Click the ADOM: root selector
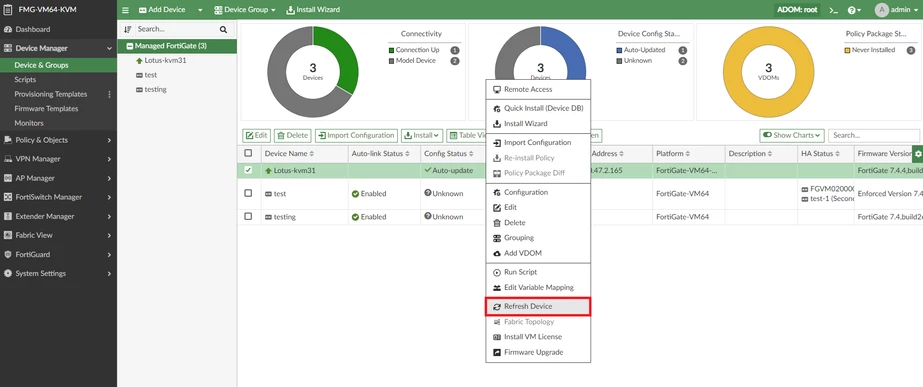The image size is (923, 387). click(x=798, y=10)
